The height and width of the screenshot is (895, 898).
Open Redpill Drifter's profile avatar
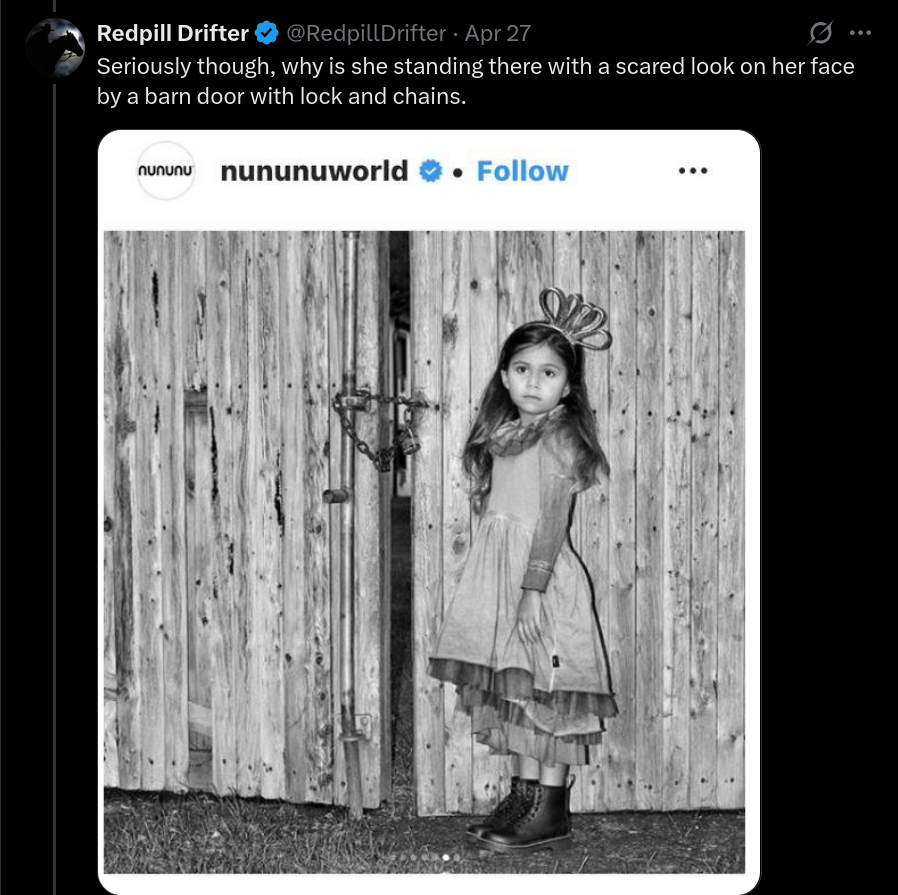click(x=55, y=48)
